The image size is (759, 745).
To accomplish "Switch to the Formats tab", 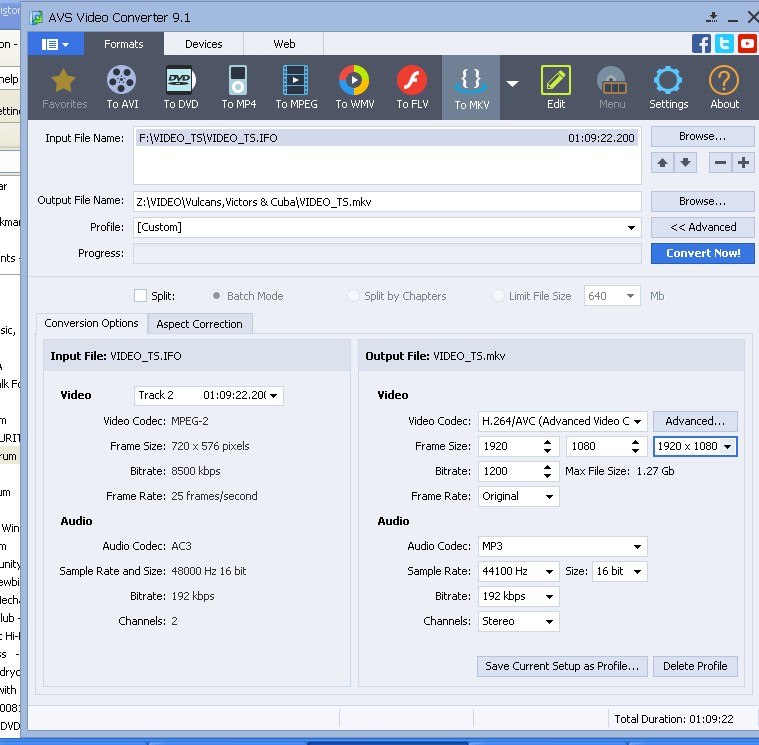I will (x=123, y=44).
